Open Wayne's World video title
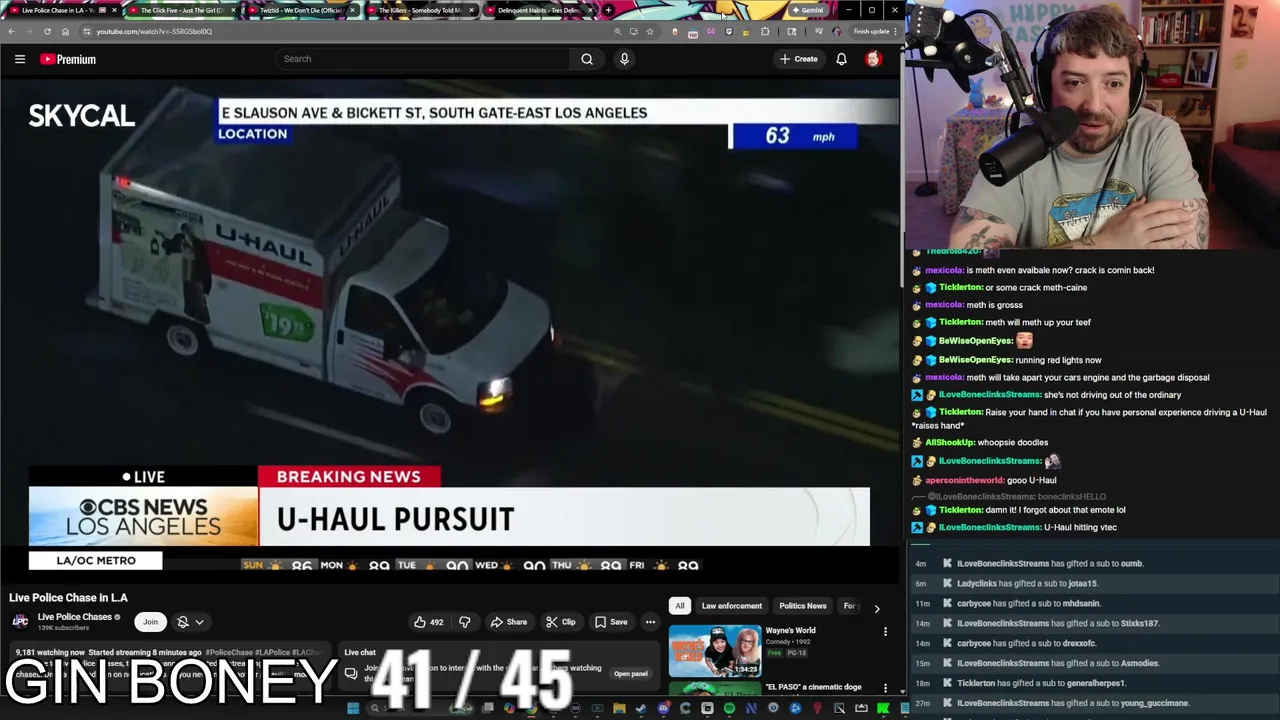1280x720 pixels. 791,631
